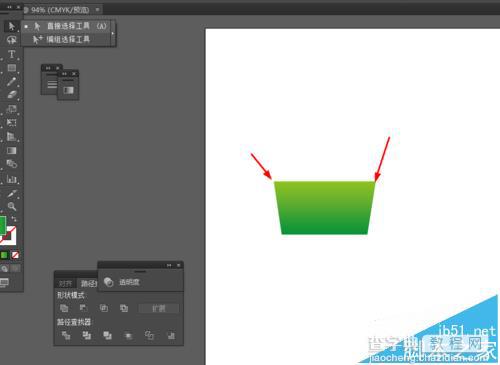Select the Lasso tool in toolbar
The image size is (500, 365).
(11, 40)
